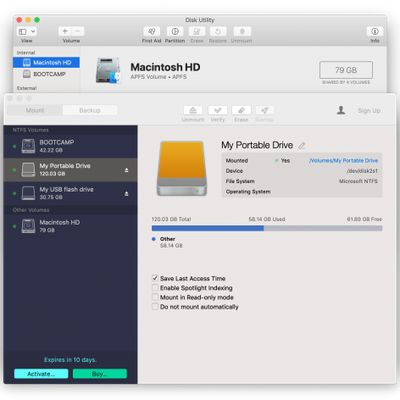Image resolution: width=400 pixels, height=400 pixels.
Task: Enable Spotlight Indexing checkbox
Action: (155, 287)
